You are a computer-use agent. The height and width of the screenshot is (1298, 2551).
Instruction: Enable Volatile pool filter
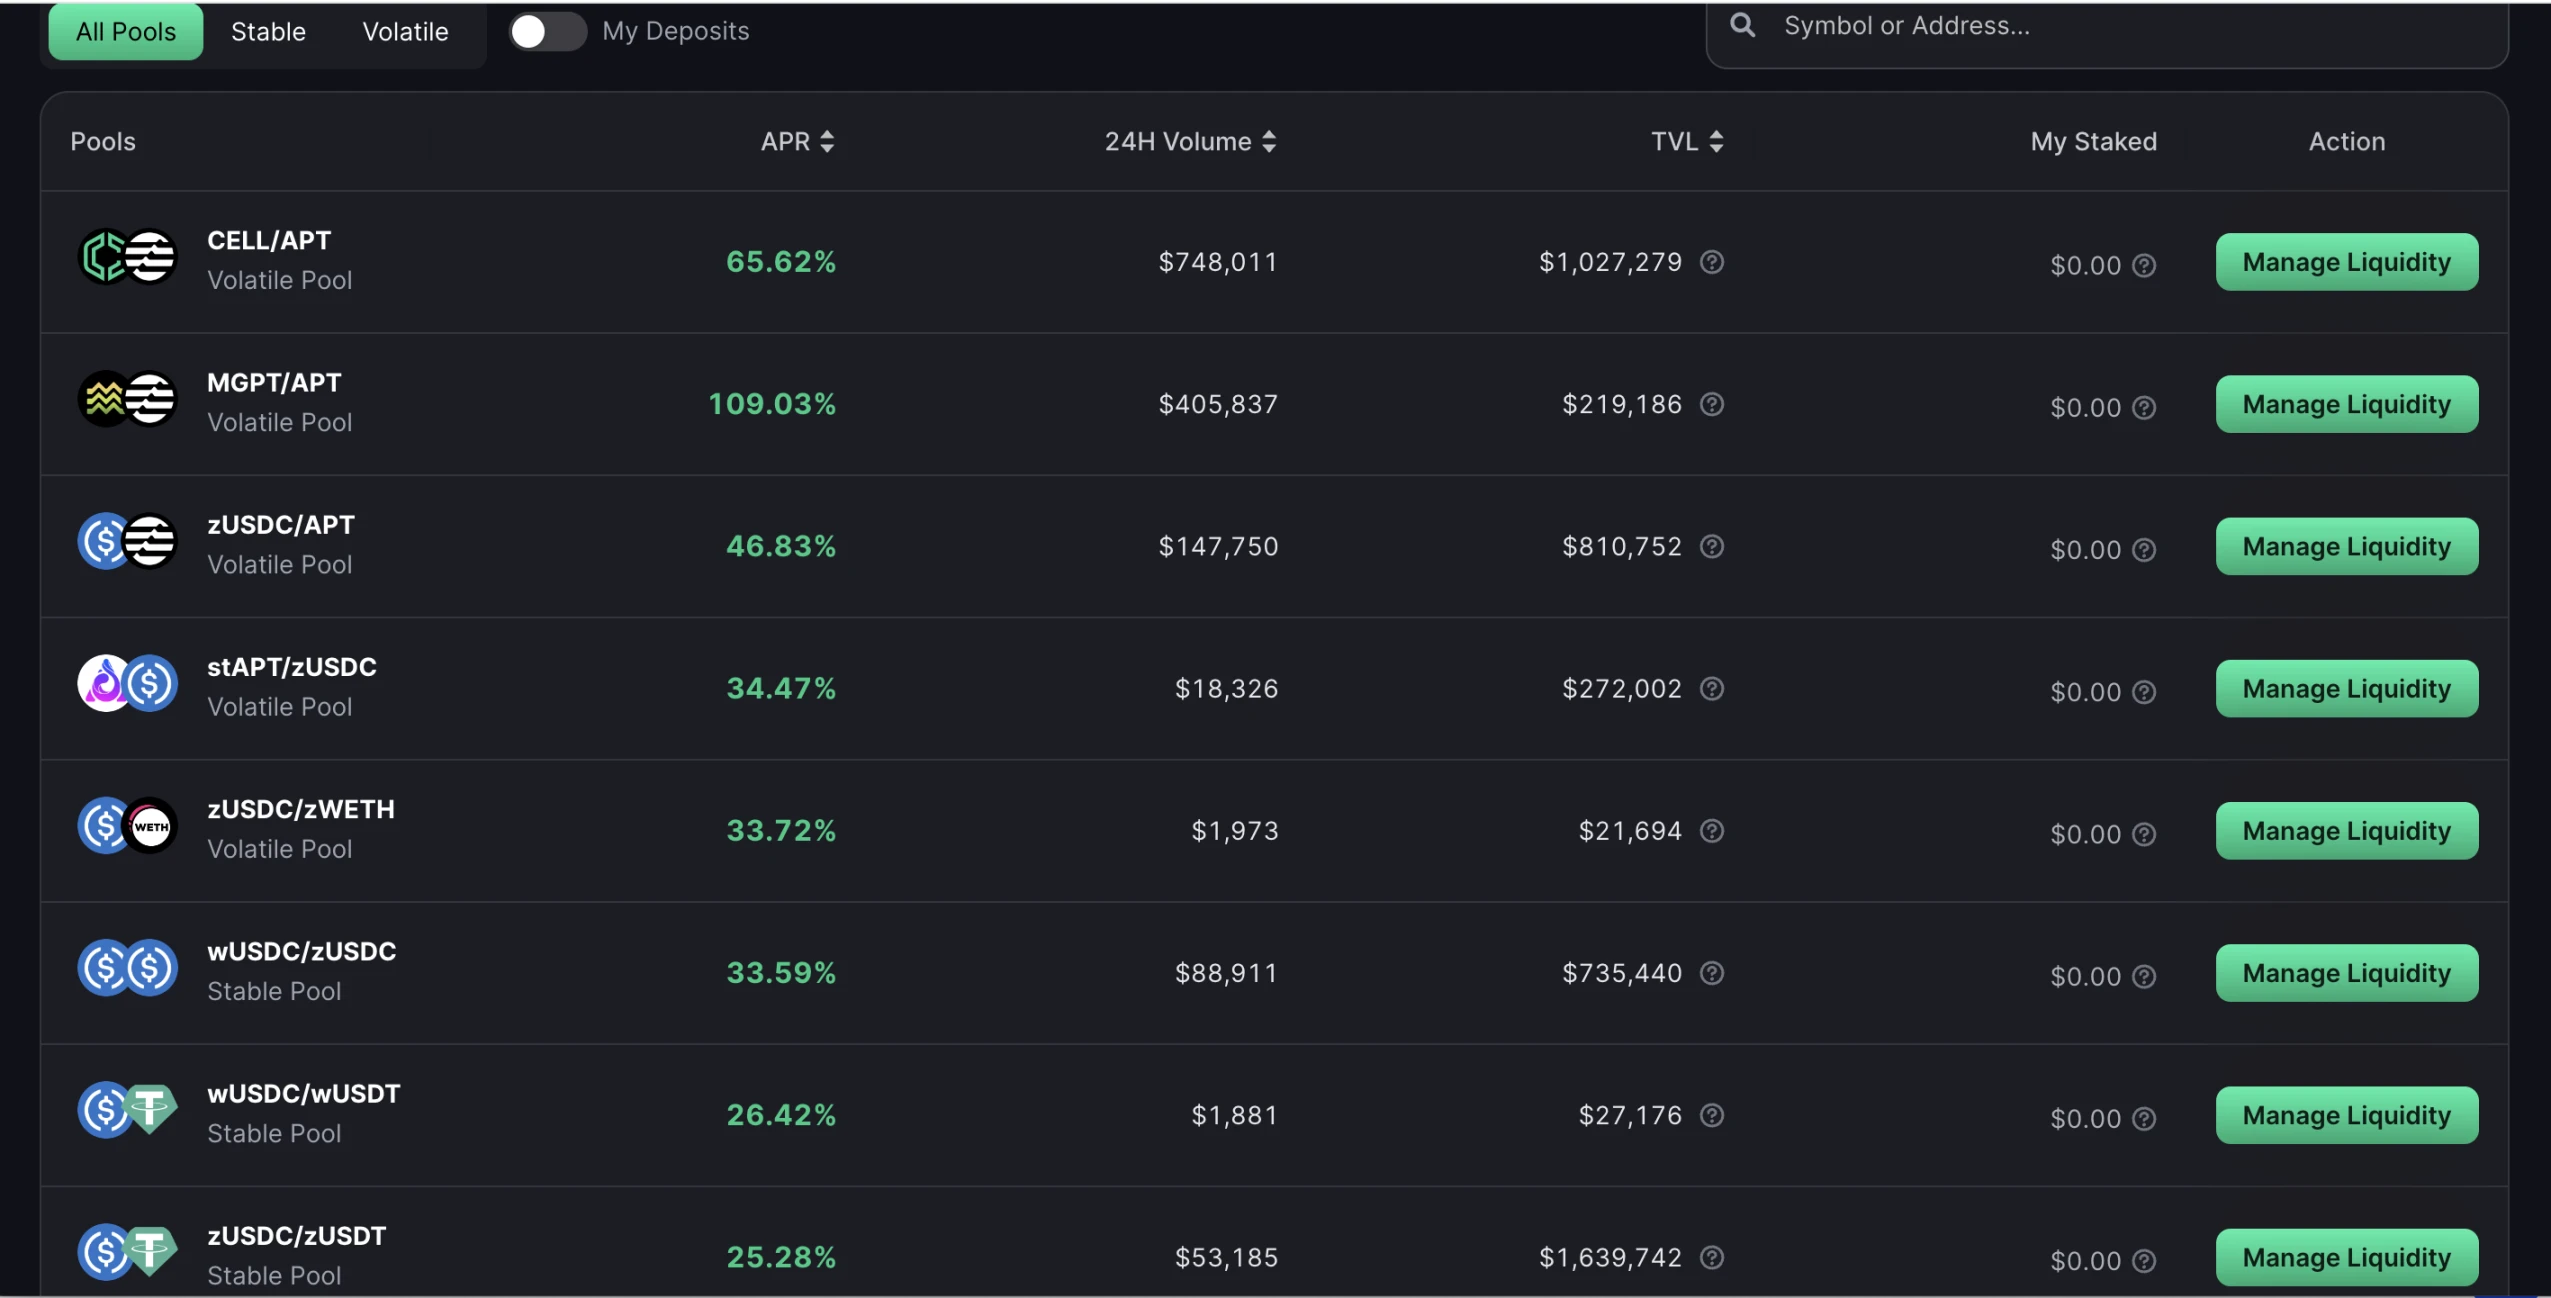[x=406, y=30]
